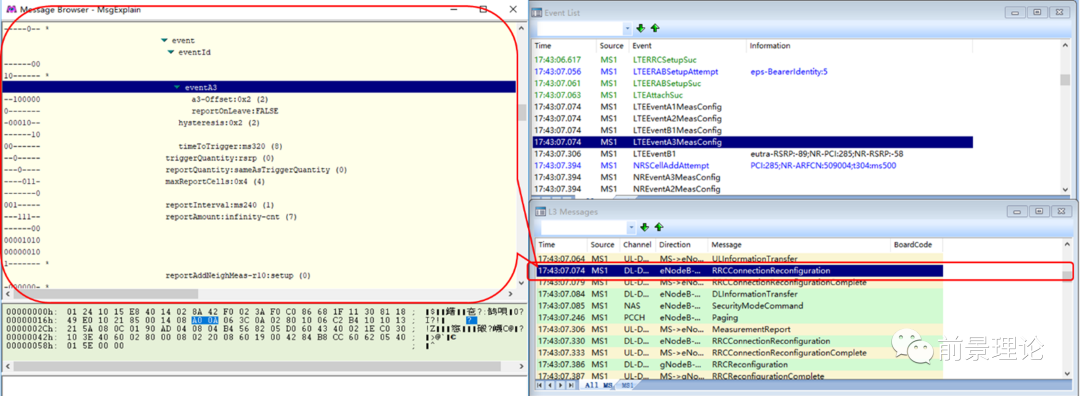Click the Event List search-up green arrow
1080x396 pixels.
(x=654, y=28)
